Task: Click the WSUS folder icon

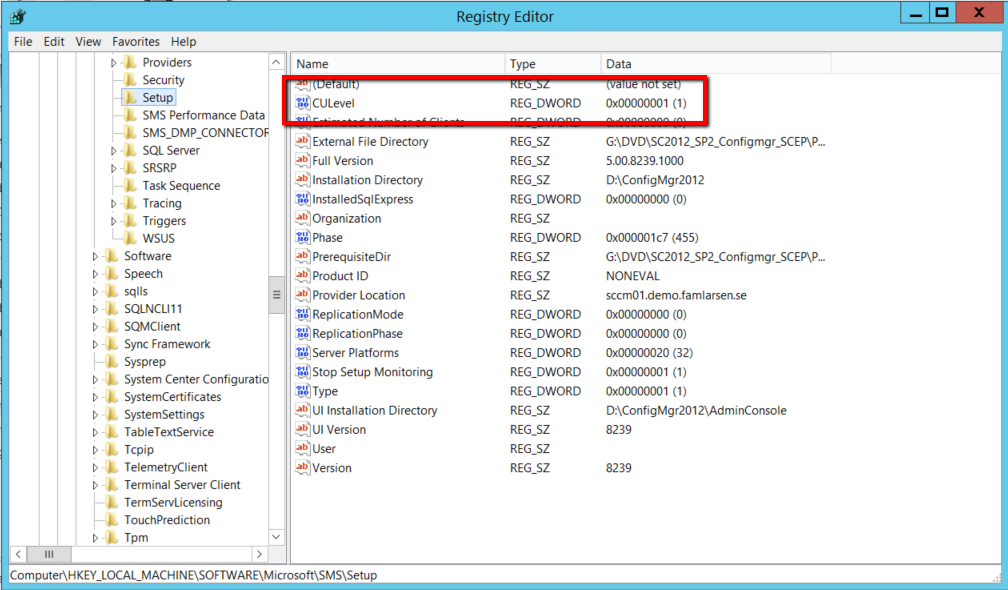Action: click(130, 238)
